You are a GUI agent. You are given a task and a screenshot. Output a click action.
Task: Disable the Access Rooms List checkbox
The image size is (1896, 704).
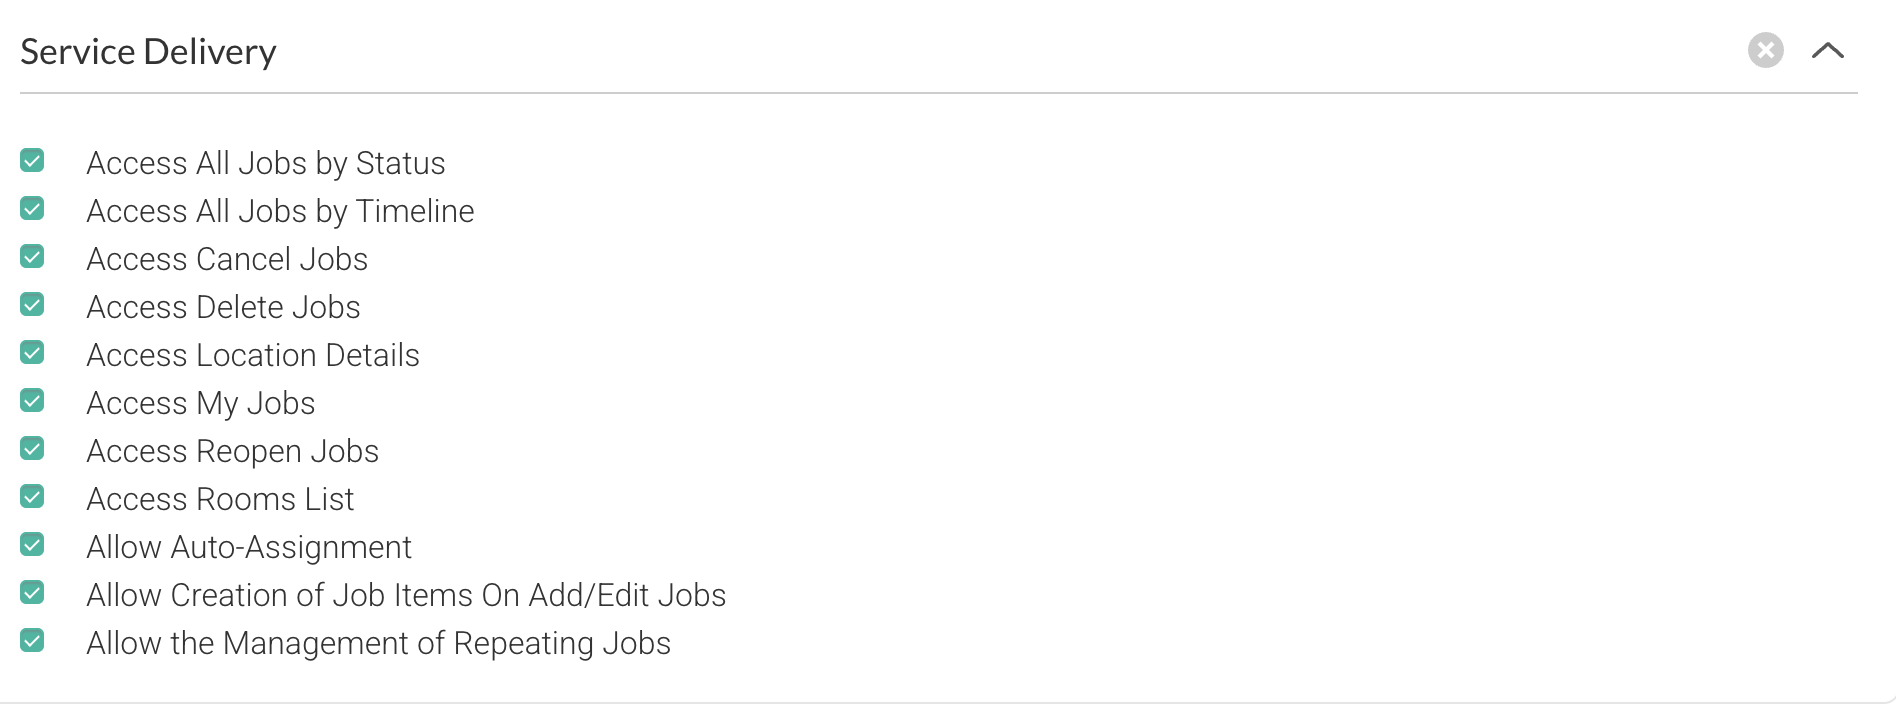tap(32, 496)
